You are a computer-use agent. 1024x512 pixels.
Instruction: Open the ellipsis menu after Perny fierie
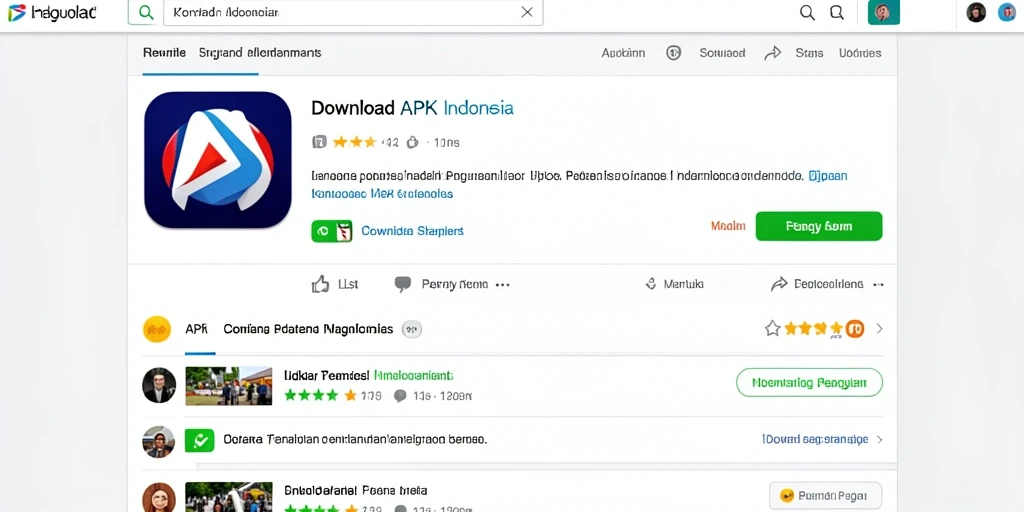[502, 285]
